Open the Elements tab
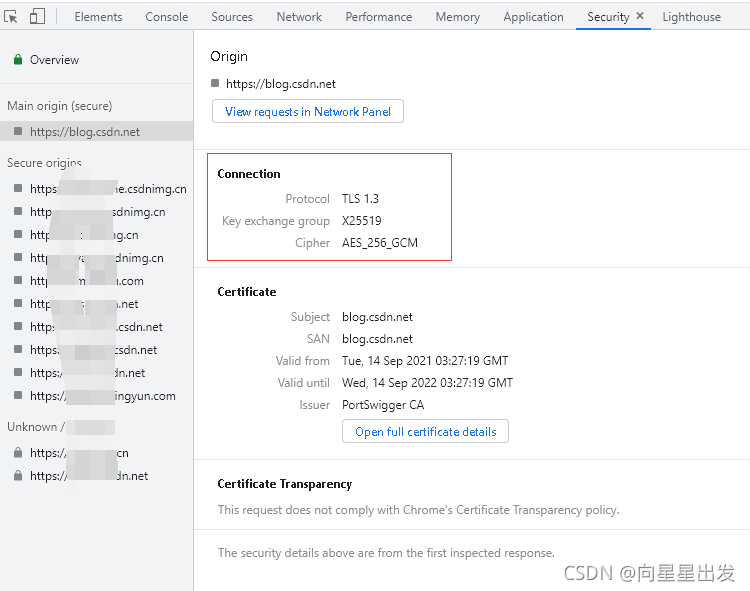 pos(98,17)
